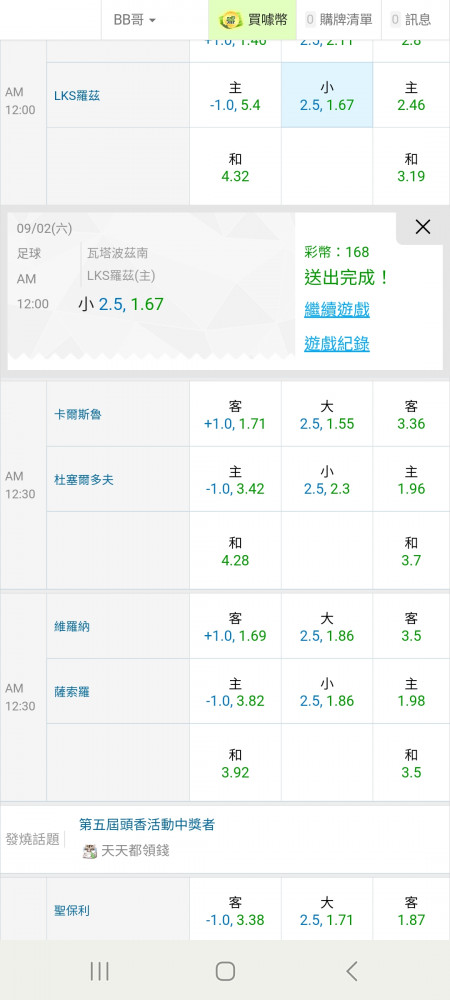Select 杜塞爾多夫 match 和 3.7 draw odds
Viewport: 450px width, 1000px height.
click(411, 551)
